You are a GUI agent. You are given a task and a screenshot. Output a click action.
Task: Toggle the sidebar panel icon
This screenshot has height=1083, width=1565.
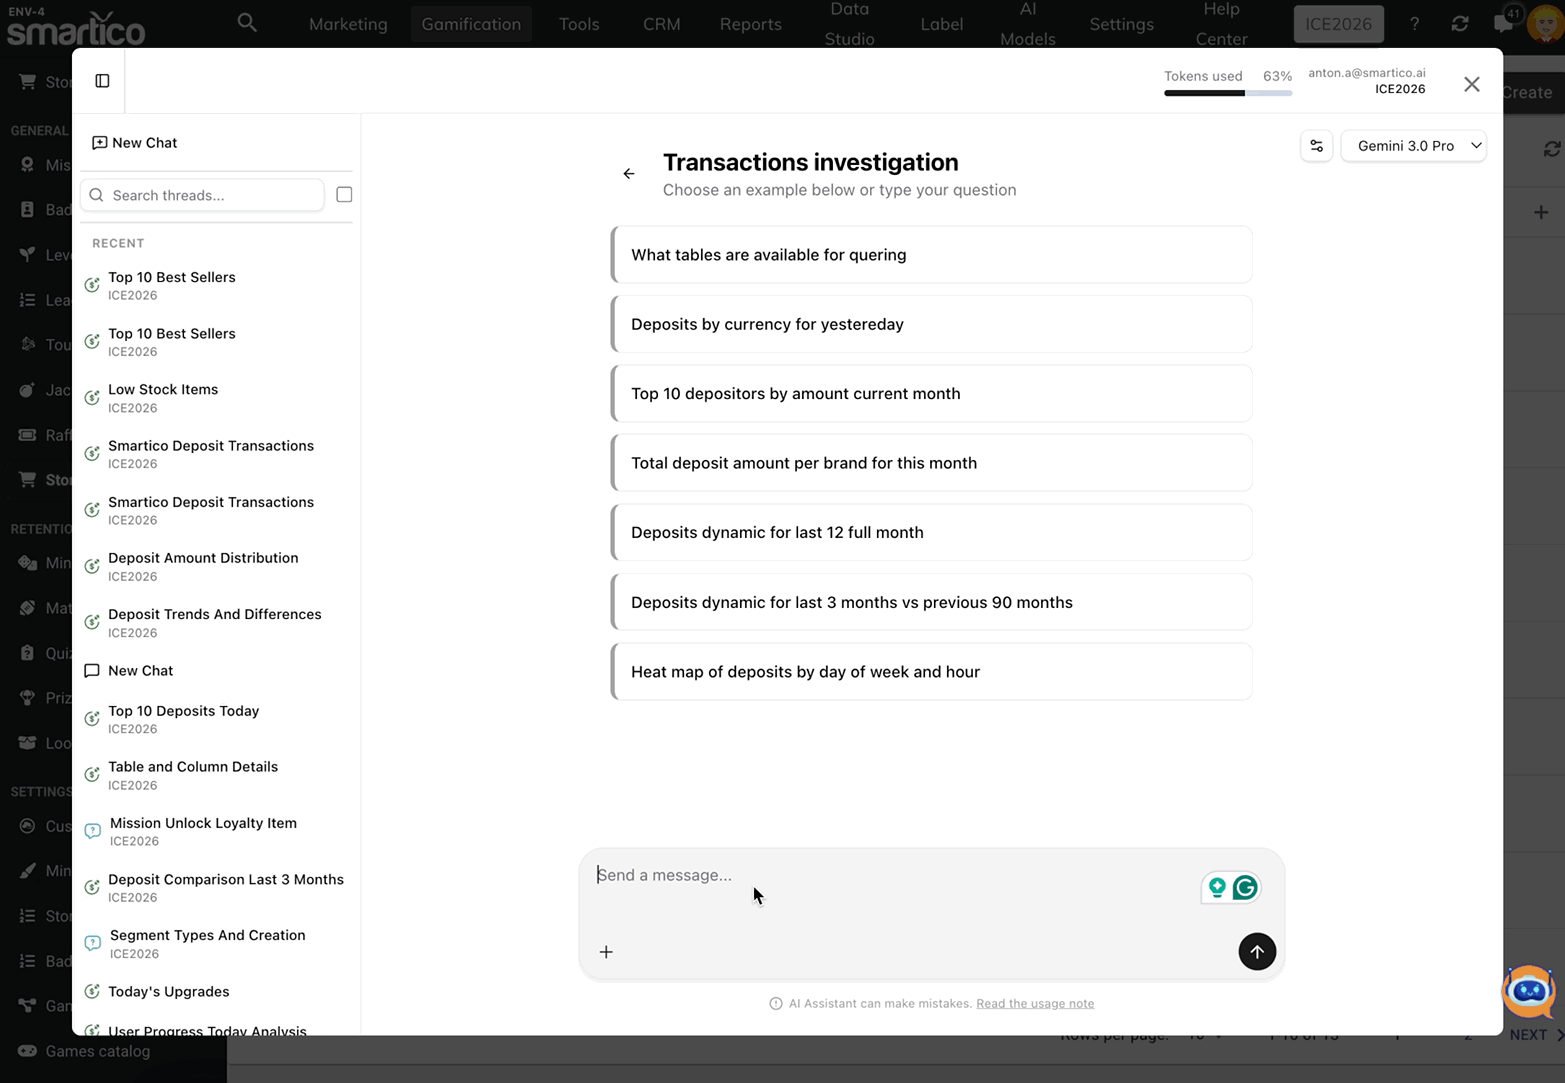pyautogui.click(x=102, y=81)
